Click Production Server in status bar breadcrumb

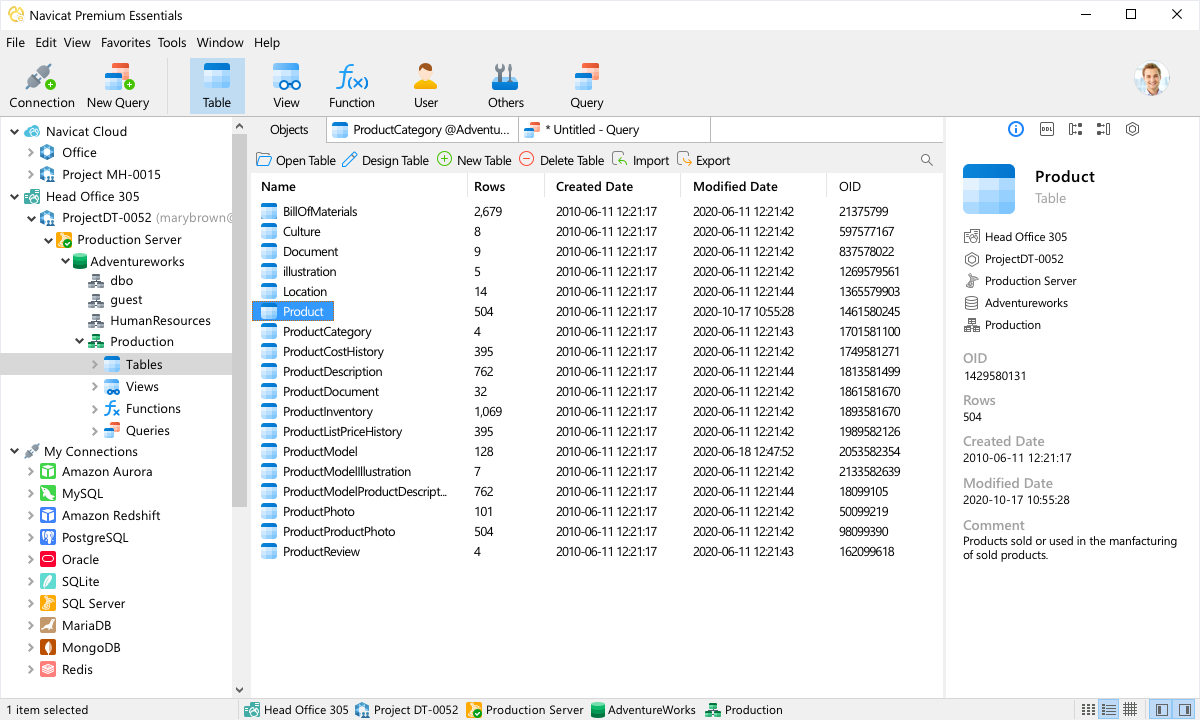pyautogui.click(x=524, y=710)
